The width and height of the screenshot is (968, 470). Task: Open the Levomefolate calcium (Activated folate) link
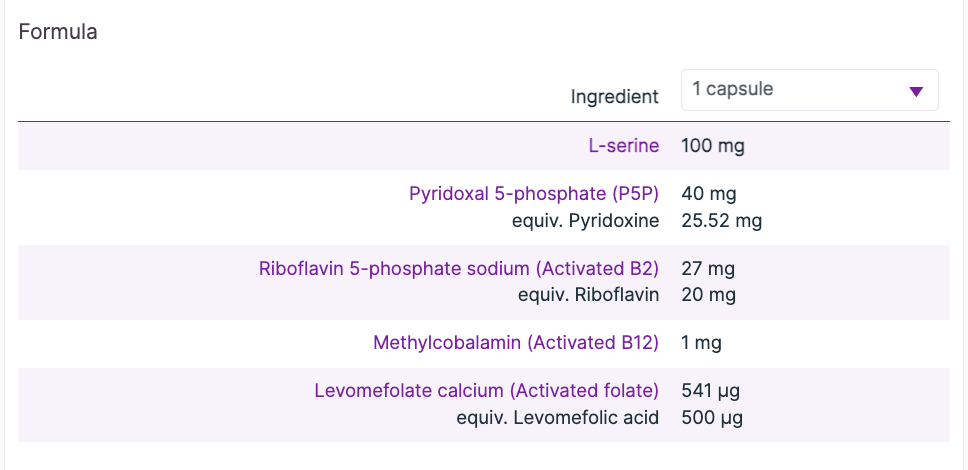point(487,391)
